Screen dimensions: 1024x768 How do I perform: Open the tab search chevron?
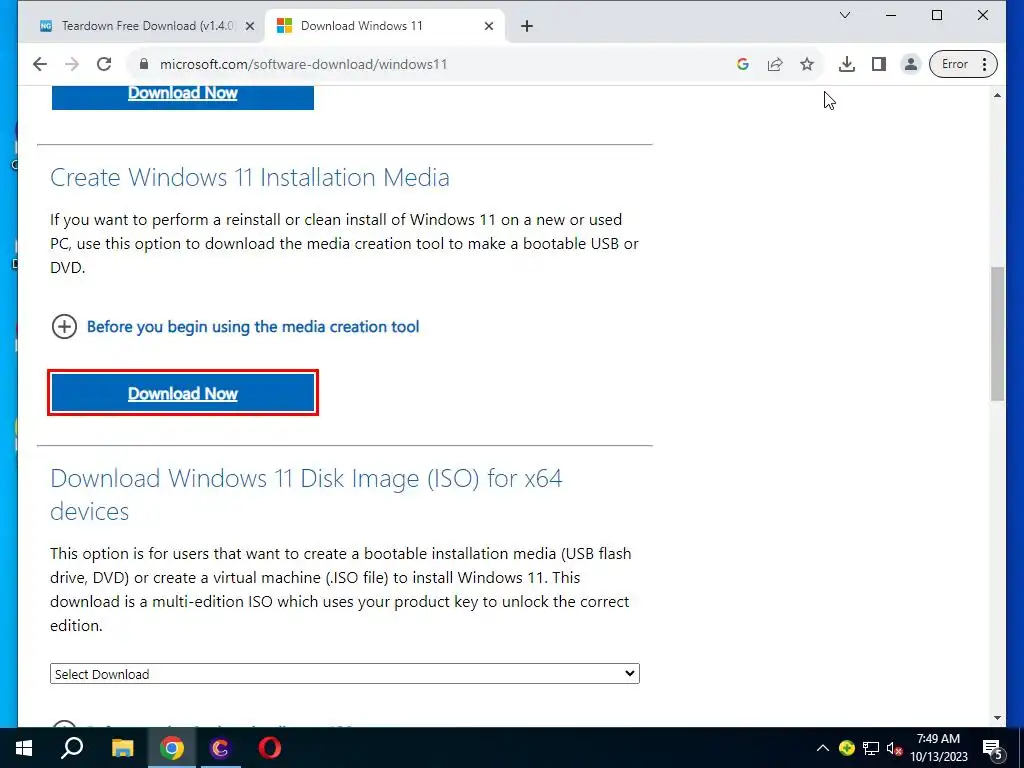[844, 15]
